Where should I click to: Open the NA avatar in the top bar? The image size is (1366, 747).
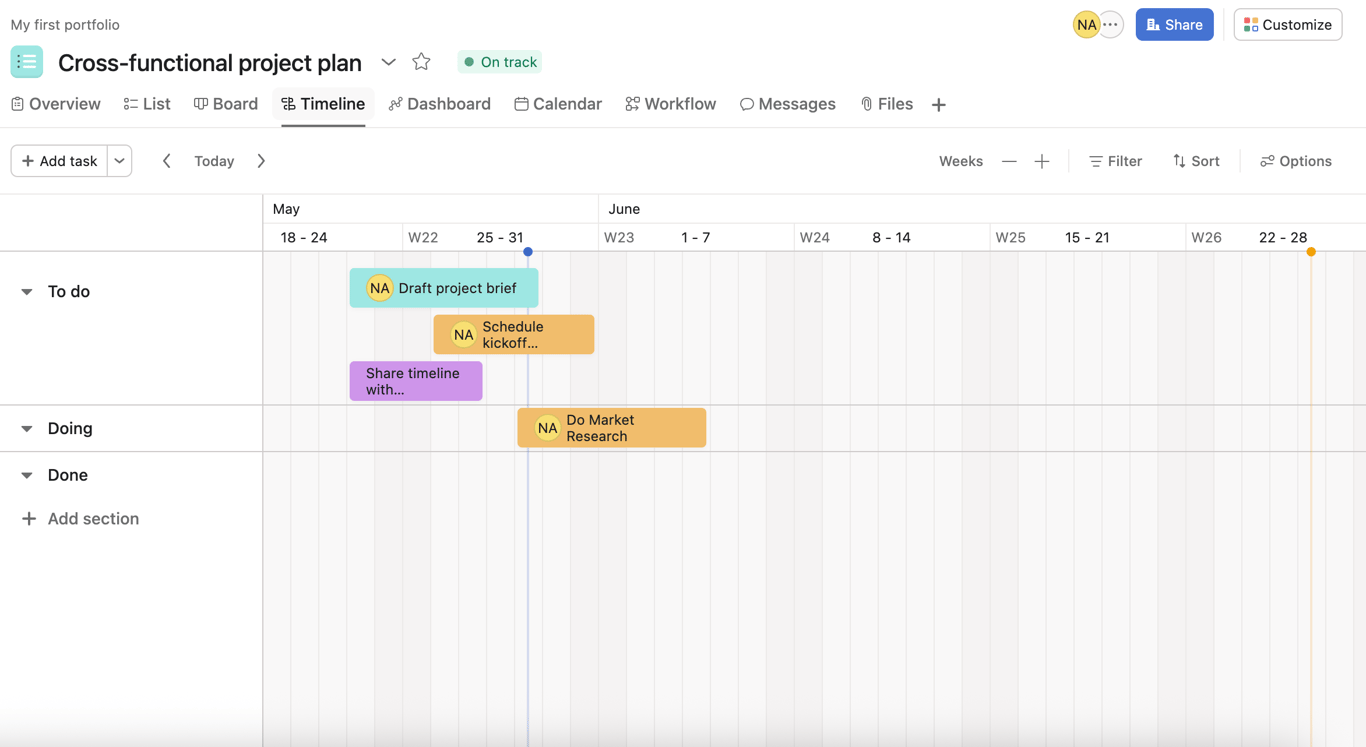pyautogui.click(x=1086, y=23)
